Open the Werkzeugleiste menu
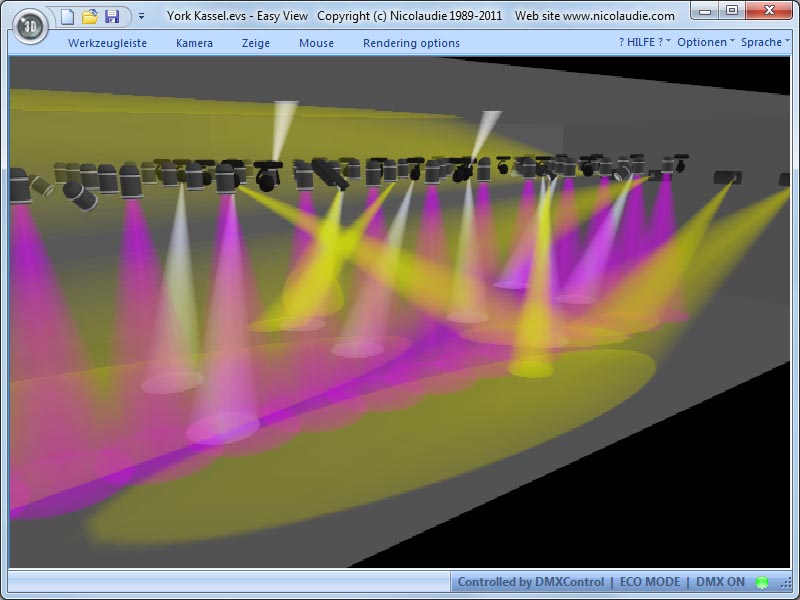The width and height of the screenshot is (800, 600). pos(107,43)
